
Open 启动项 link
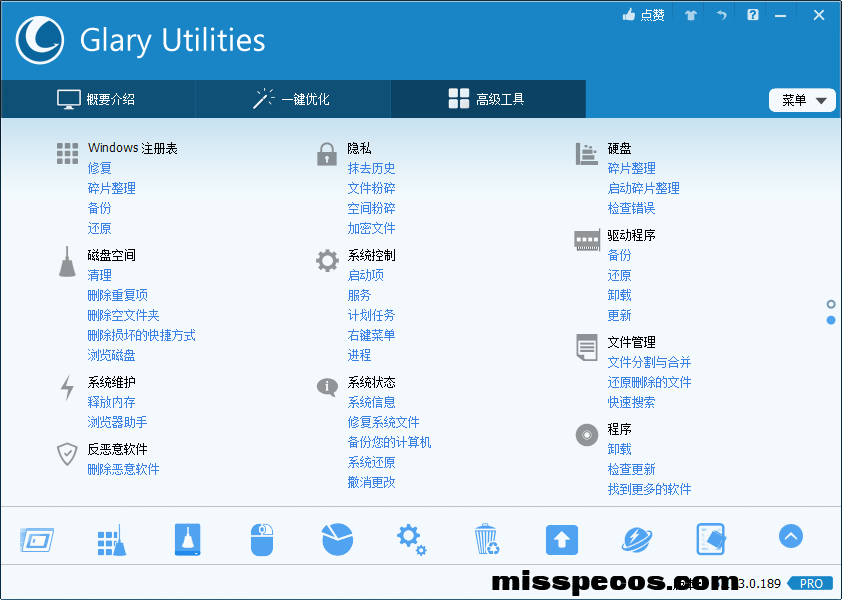pyautogui.click(x=366, y=275)
